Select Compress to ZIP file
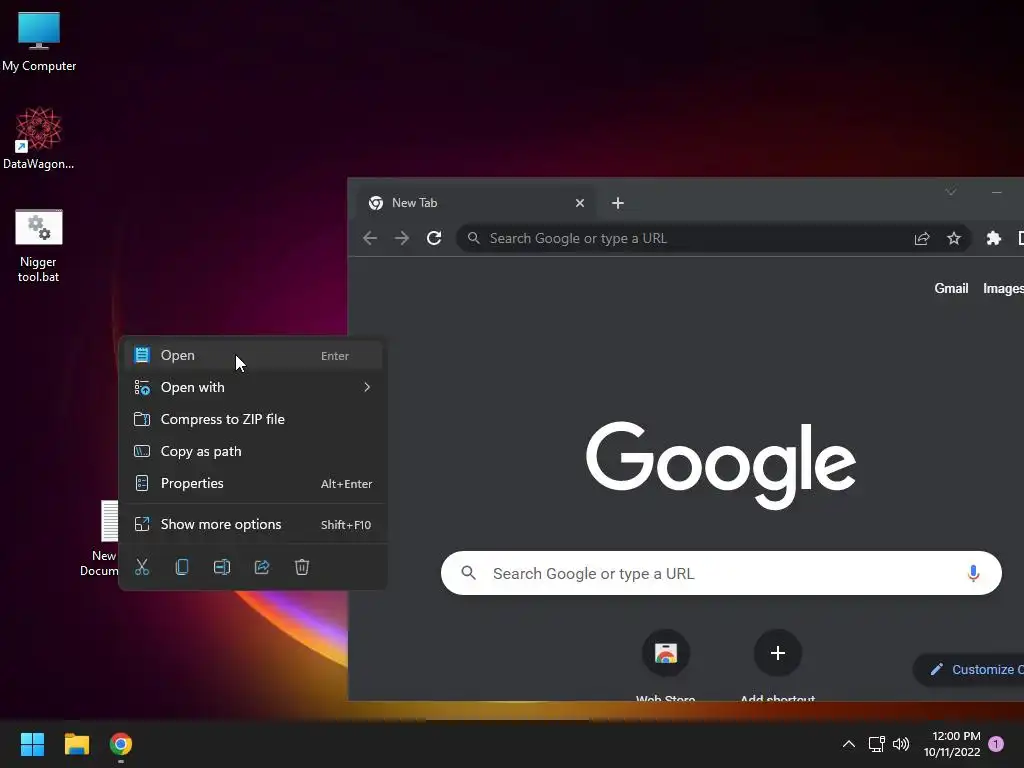Screen dimensions: 1024x768 (x=253, y=419)
